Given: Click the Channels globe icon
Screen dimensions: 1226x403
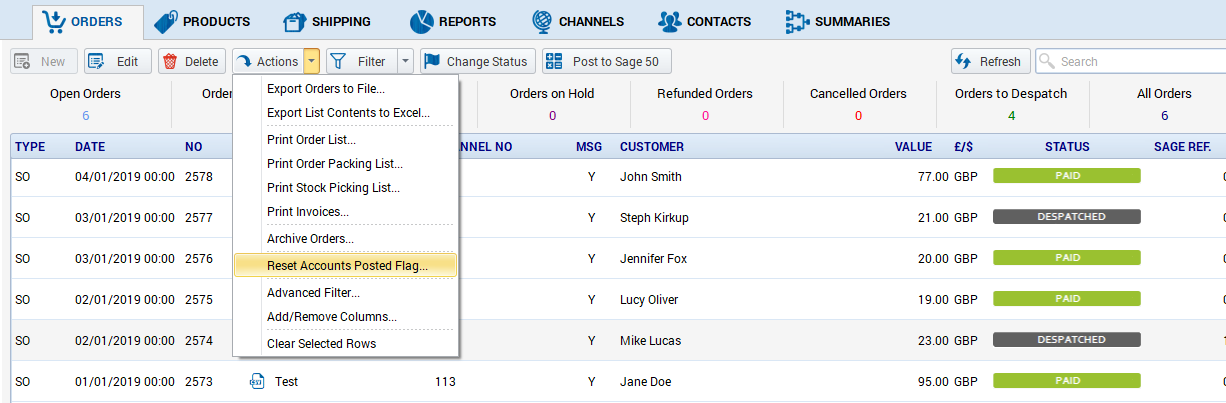Looking at the screenshot, I should [x=541, y=21].
